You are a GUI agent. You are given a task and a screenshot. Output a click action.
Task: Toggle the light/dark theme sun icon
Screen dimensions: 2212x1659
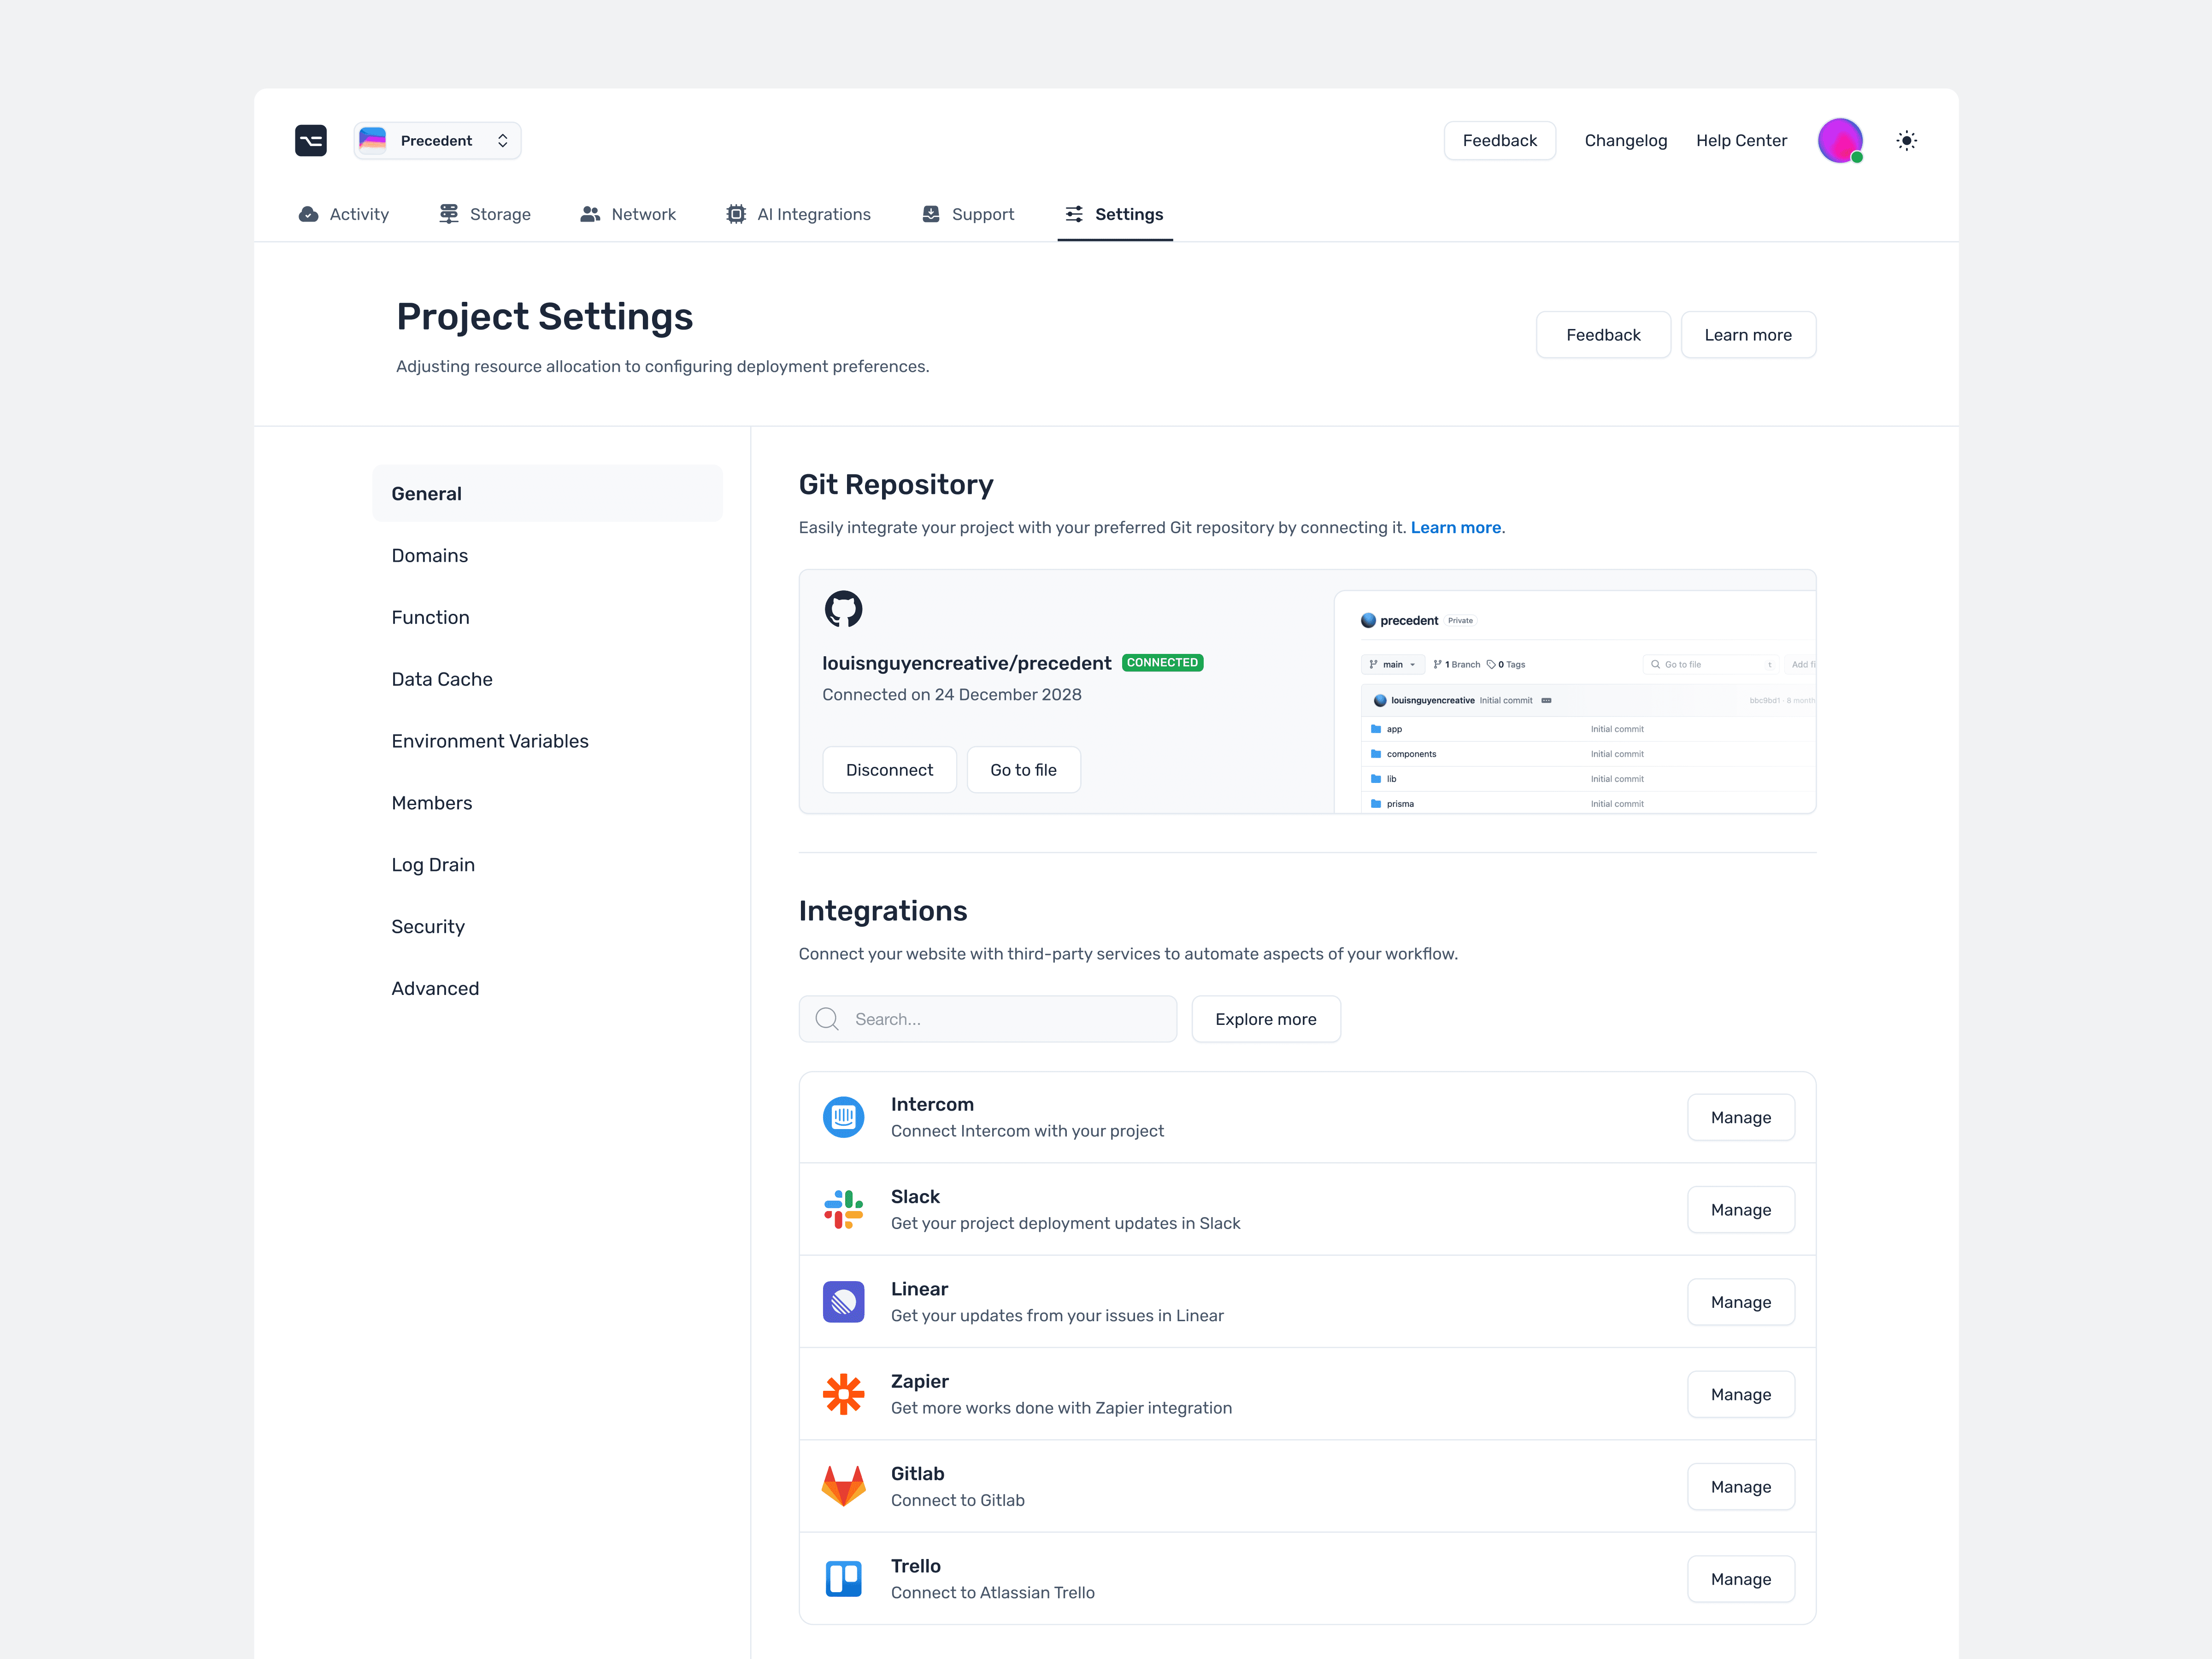coord(1906,141)
